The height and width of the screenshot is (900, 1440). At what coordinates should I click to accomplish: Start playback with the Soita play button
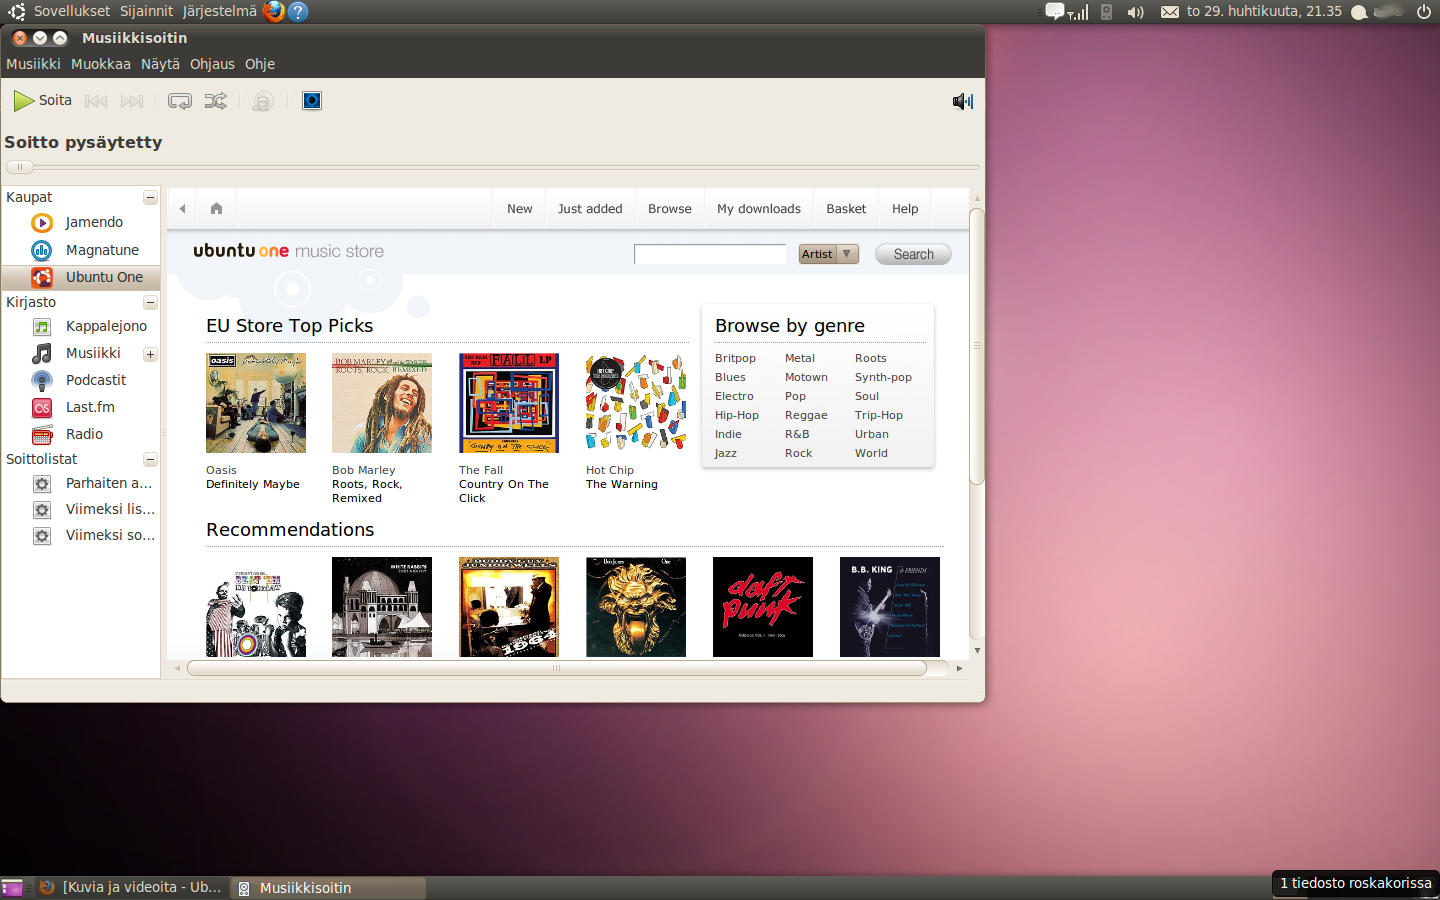click(42, 101)
